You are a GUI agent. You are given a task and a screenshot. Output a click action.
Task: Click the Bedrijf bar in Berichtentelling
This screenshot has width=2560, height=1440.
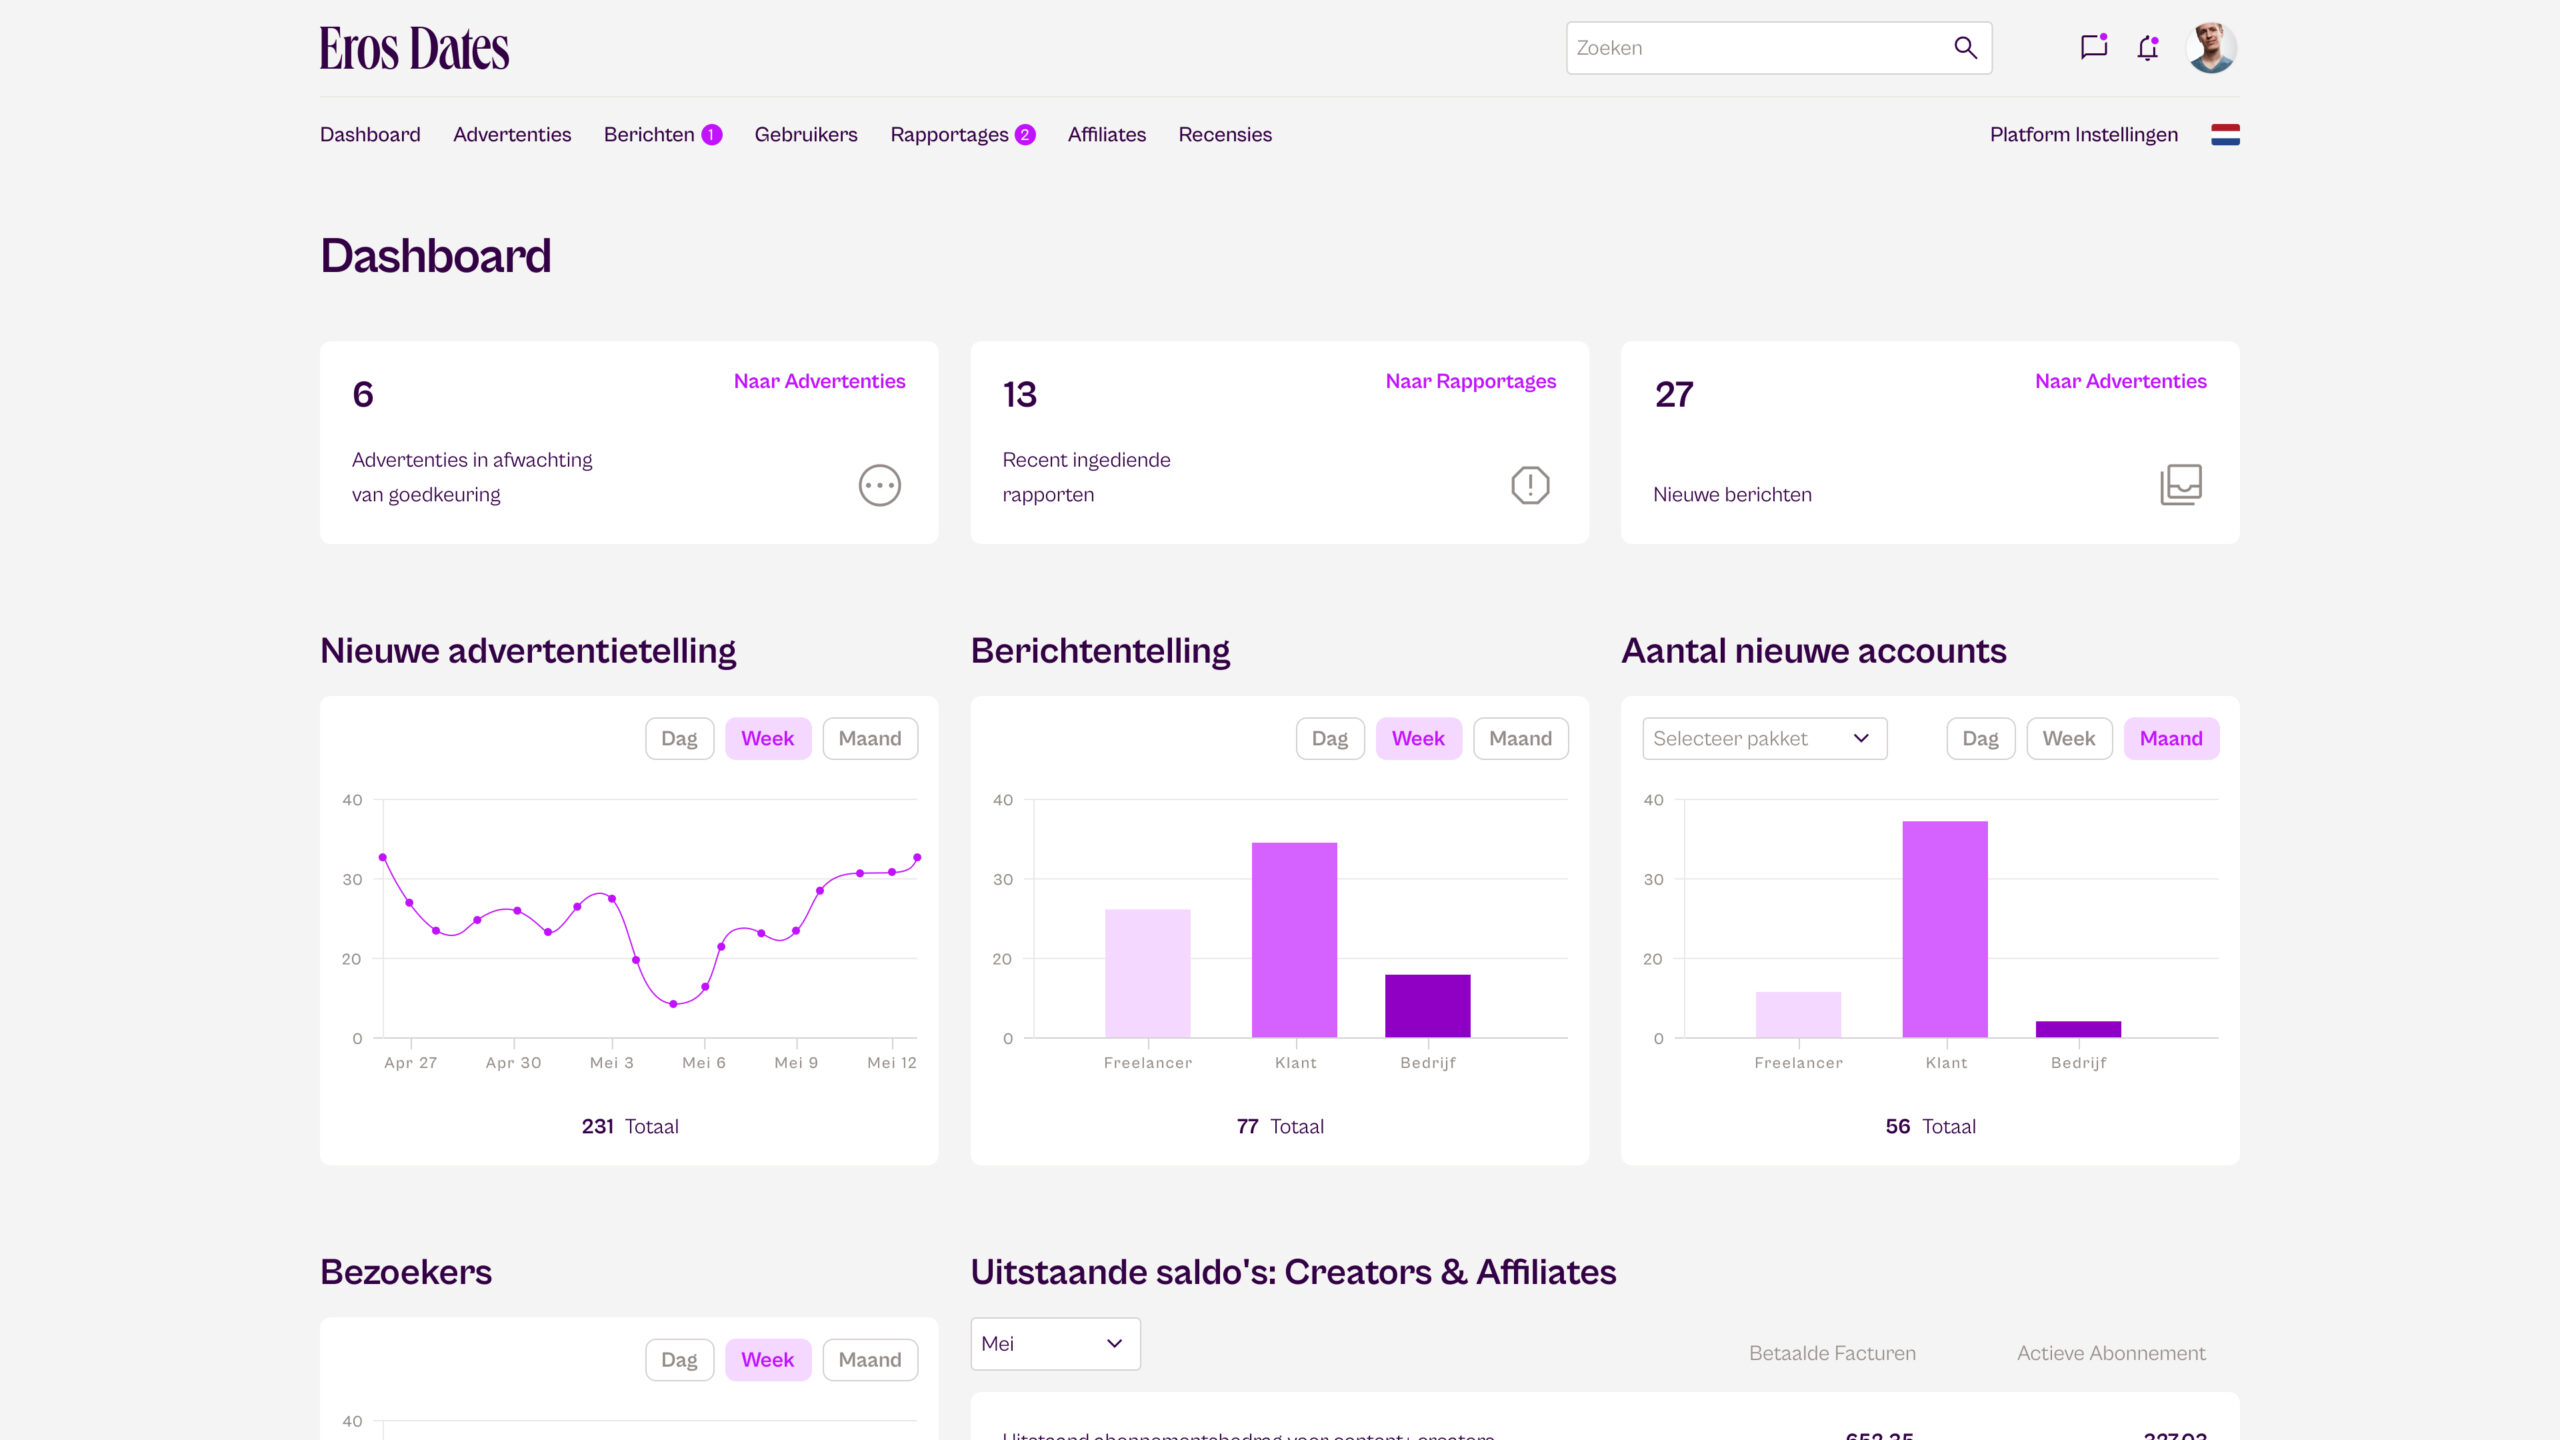(x=1427, y=1006)
